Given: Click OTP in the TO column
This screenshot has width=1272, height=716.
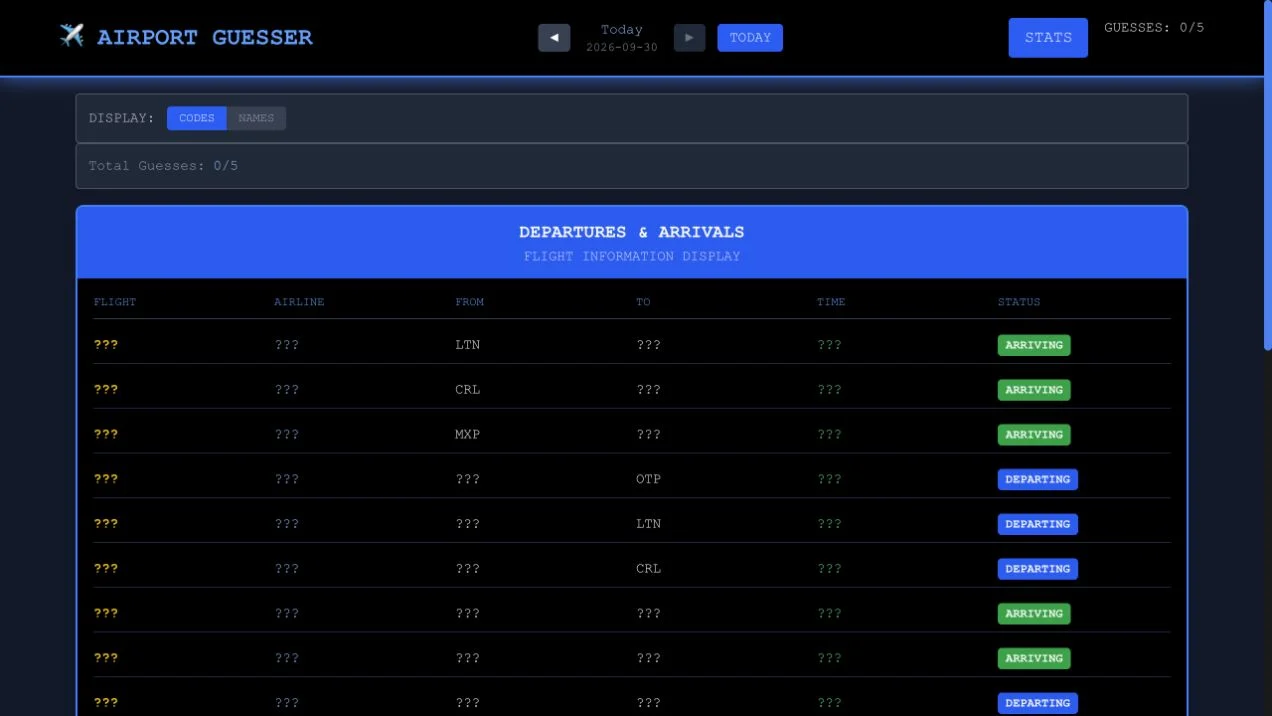Looking at the screenshot, I should coord(649,479).
